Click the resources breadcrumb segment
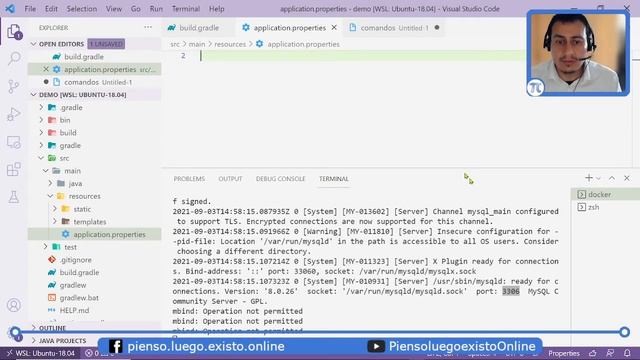 (230, 44)
